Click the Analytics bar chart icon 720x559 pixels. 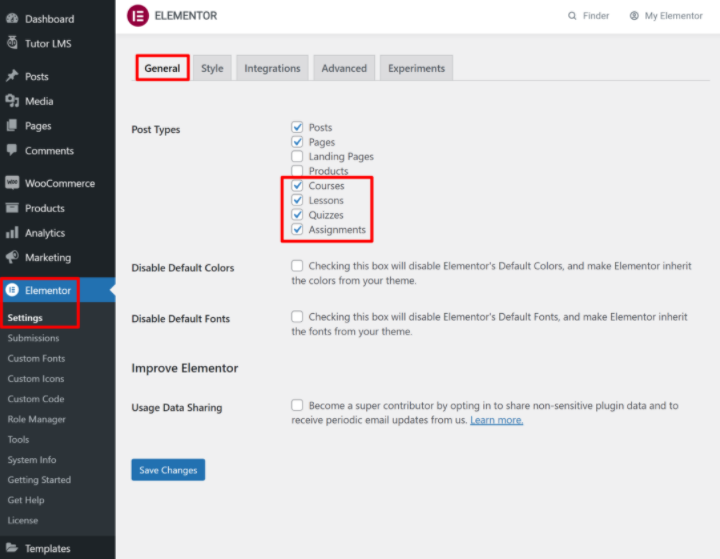click(x=12, y=233)
